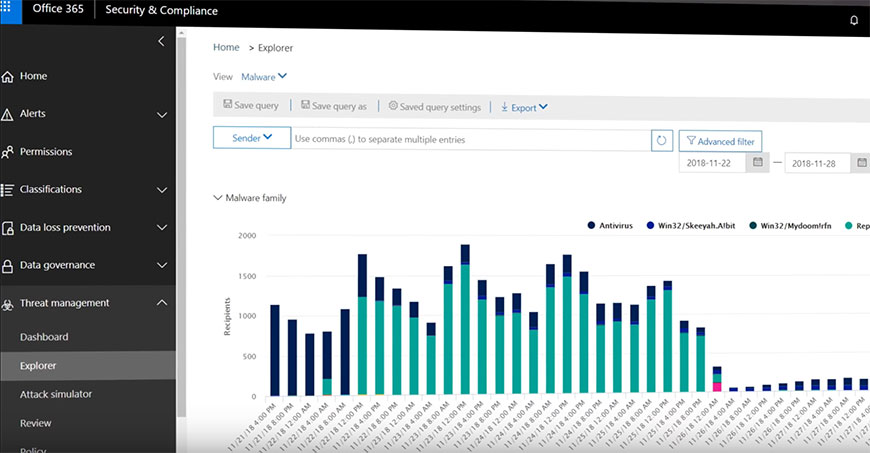Click the Data governance lock icon
This screenshot has width=870, height=453.
coord(8,266)
